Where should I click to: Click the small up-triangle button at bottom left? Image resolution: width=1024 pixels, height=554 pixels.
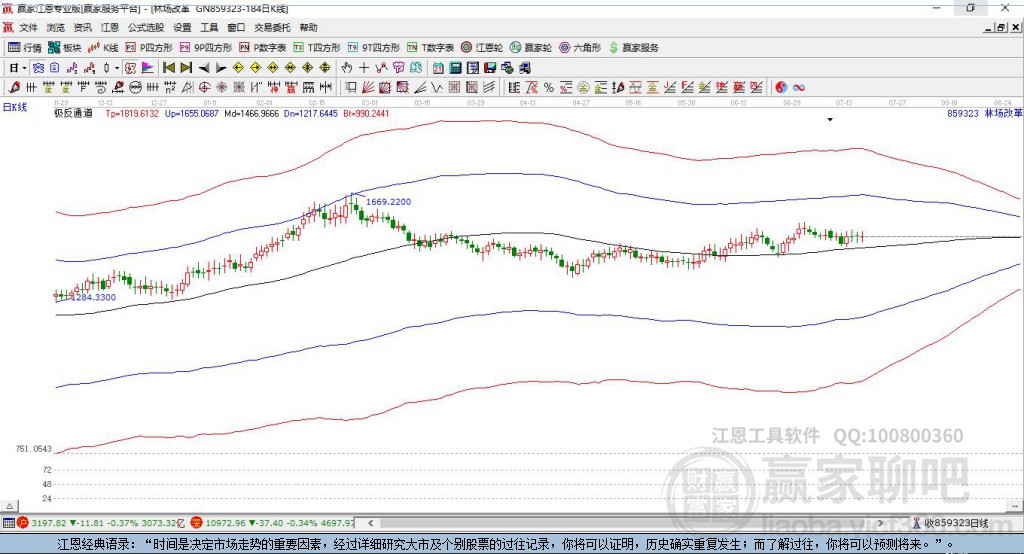9,506
